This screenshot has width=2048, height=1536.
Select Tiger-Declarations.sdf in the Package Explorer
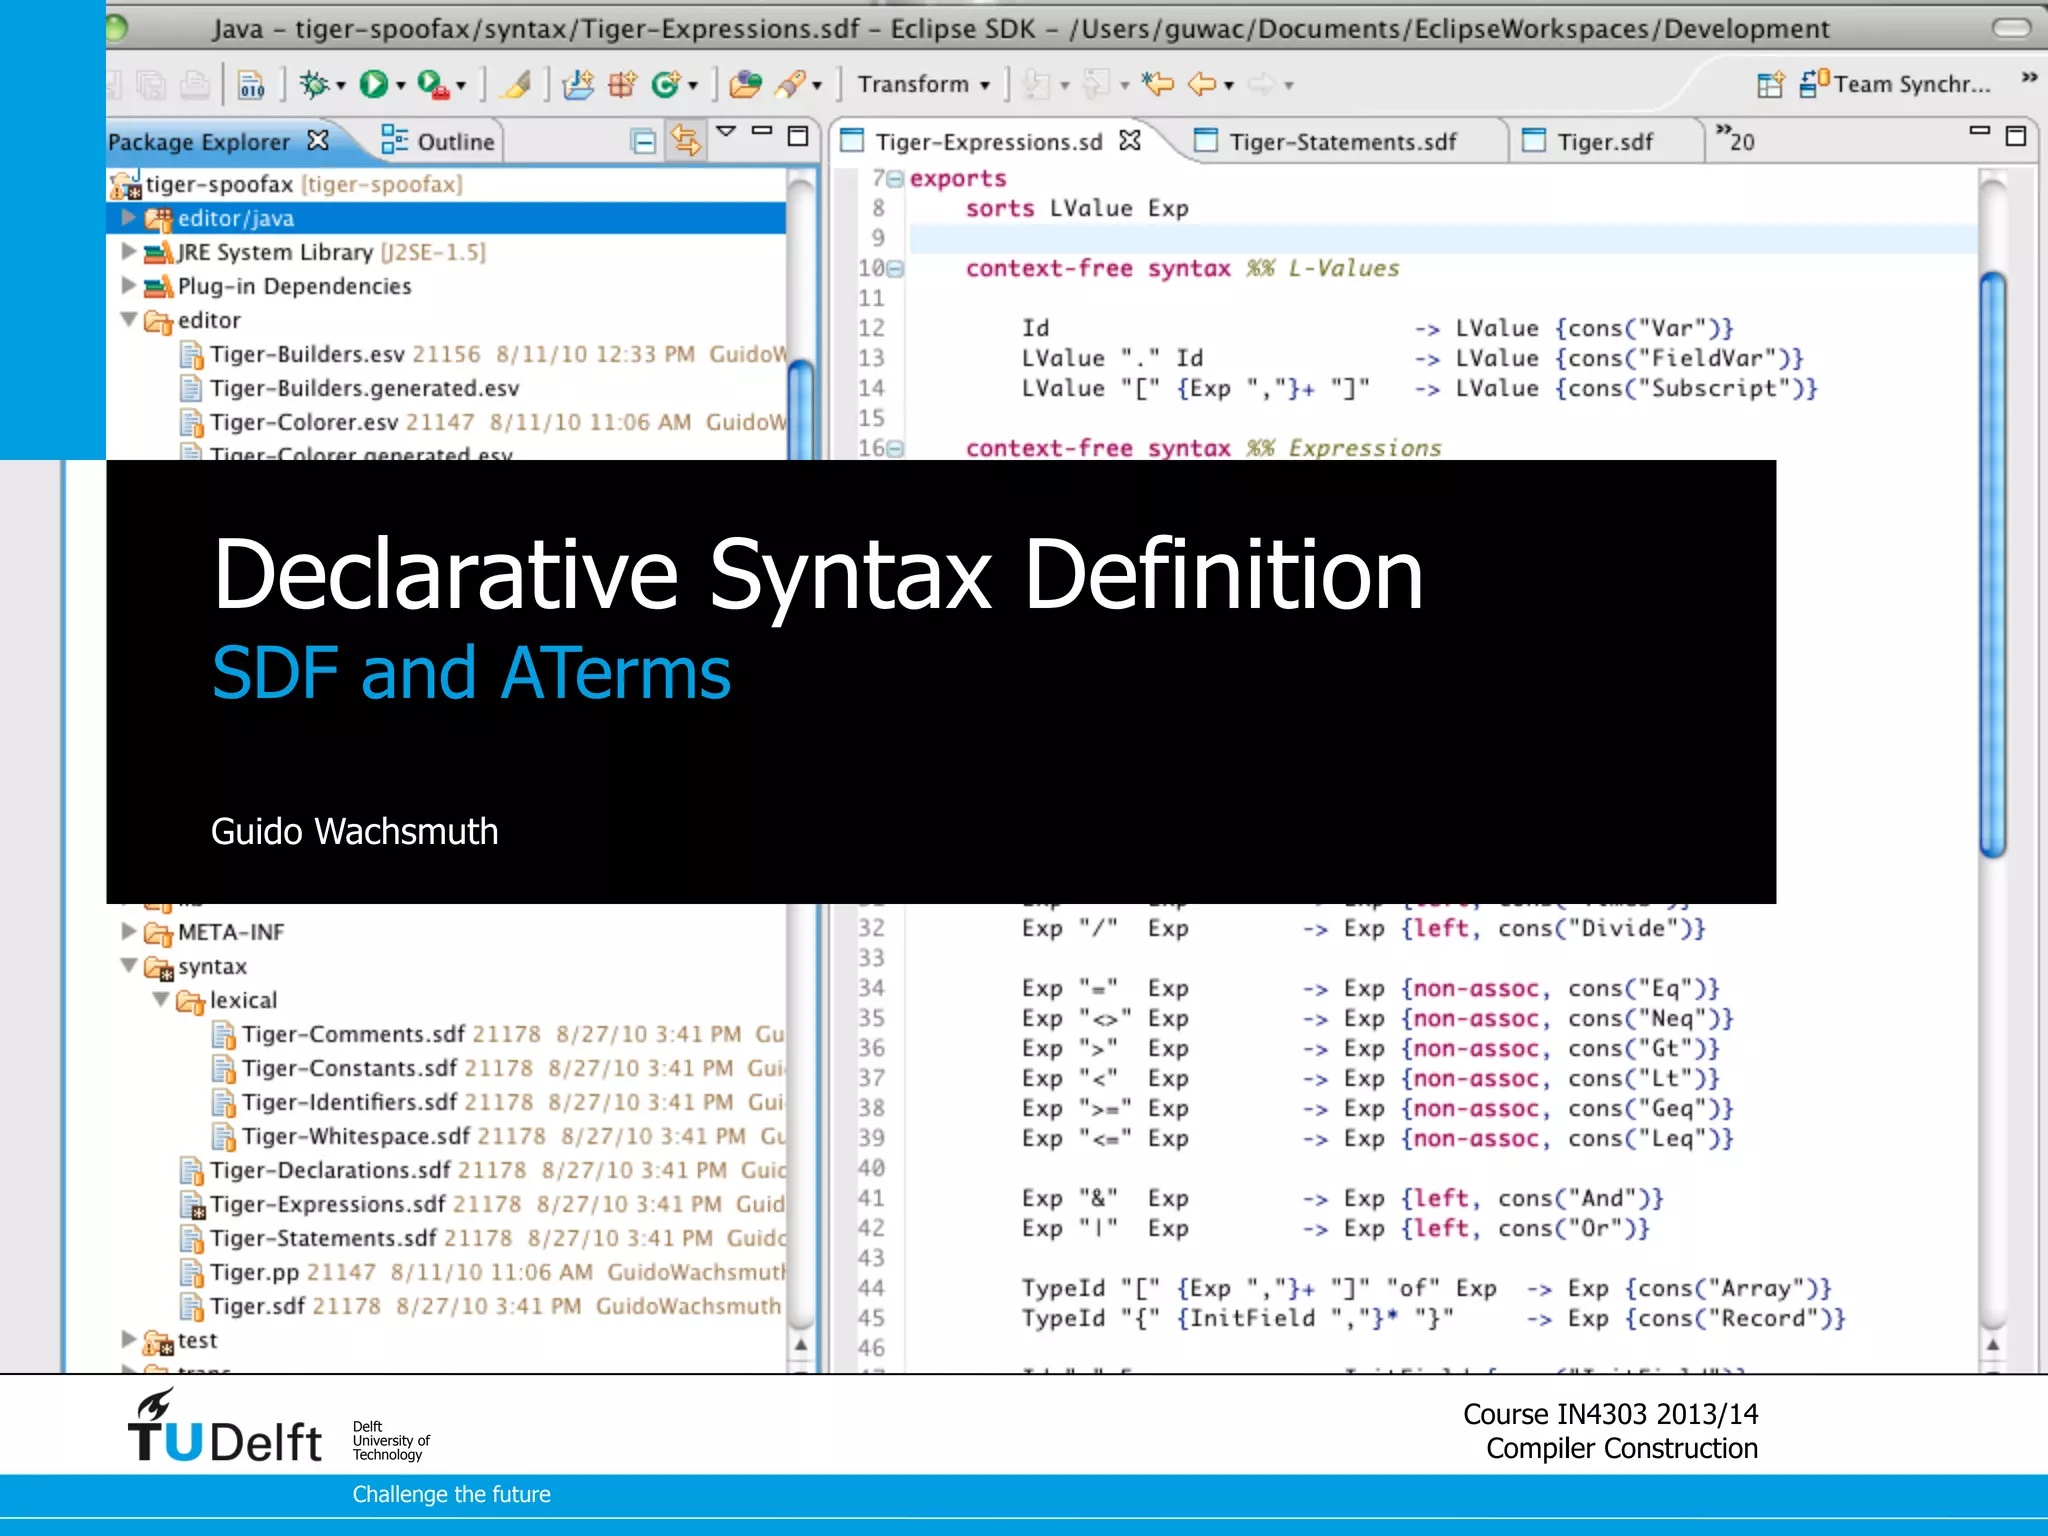point(330,1170)
